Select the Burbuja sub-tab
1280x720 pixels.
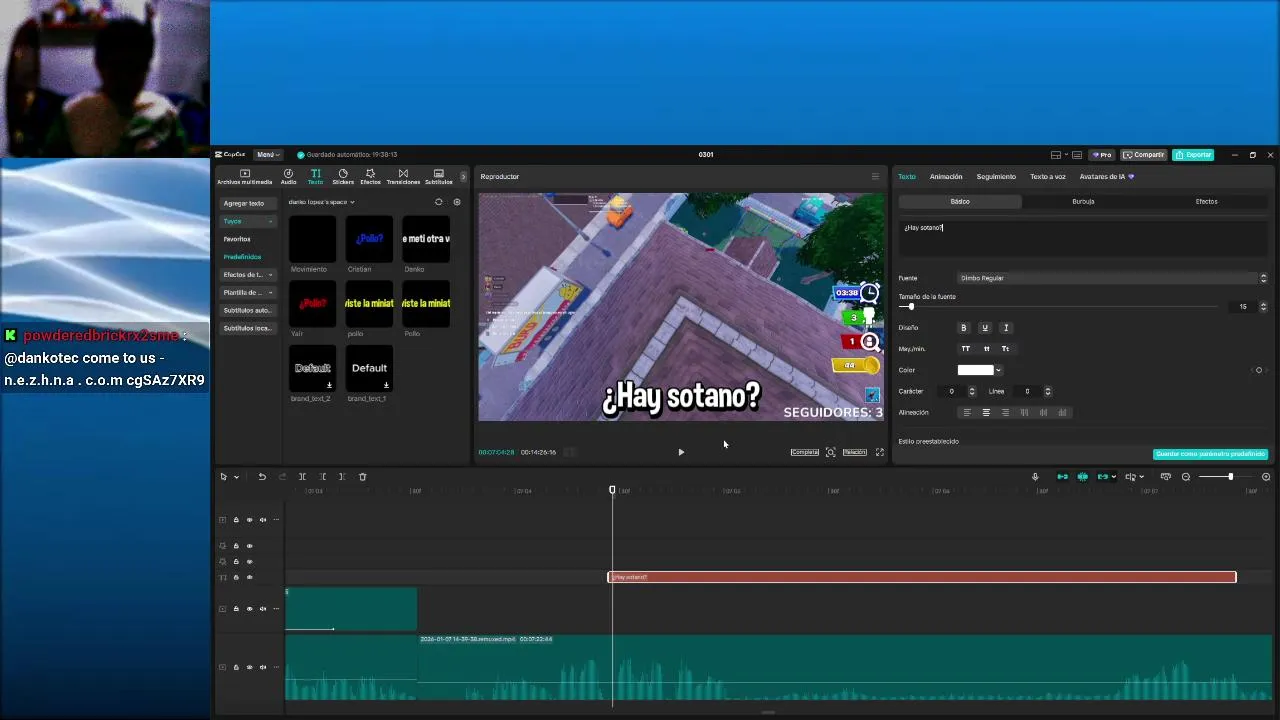[1083, 202]
